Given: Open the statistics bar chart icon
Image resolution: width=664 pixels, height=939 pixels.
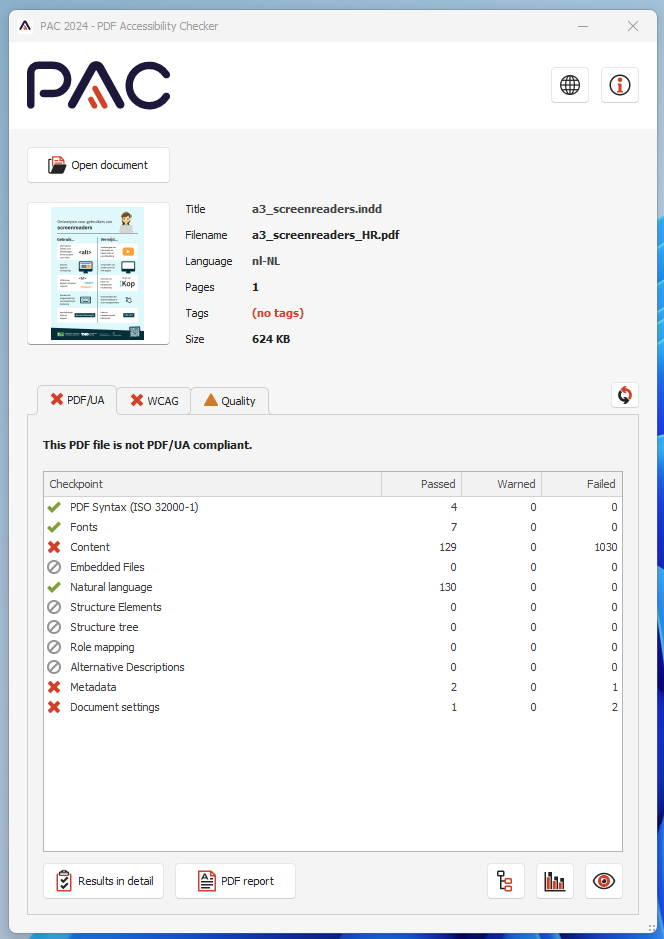Looking at the screenshot, I should tap(555, 881).
